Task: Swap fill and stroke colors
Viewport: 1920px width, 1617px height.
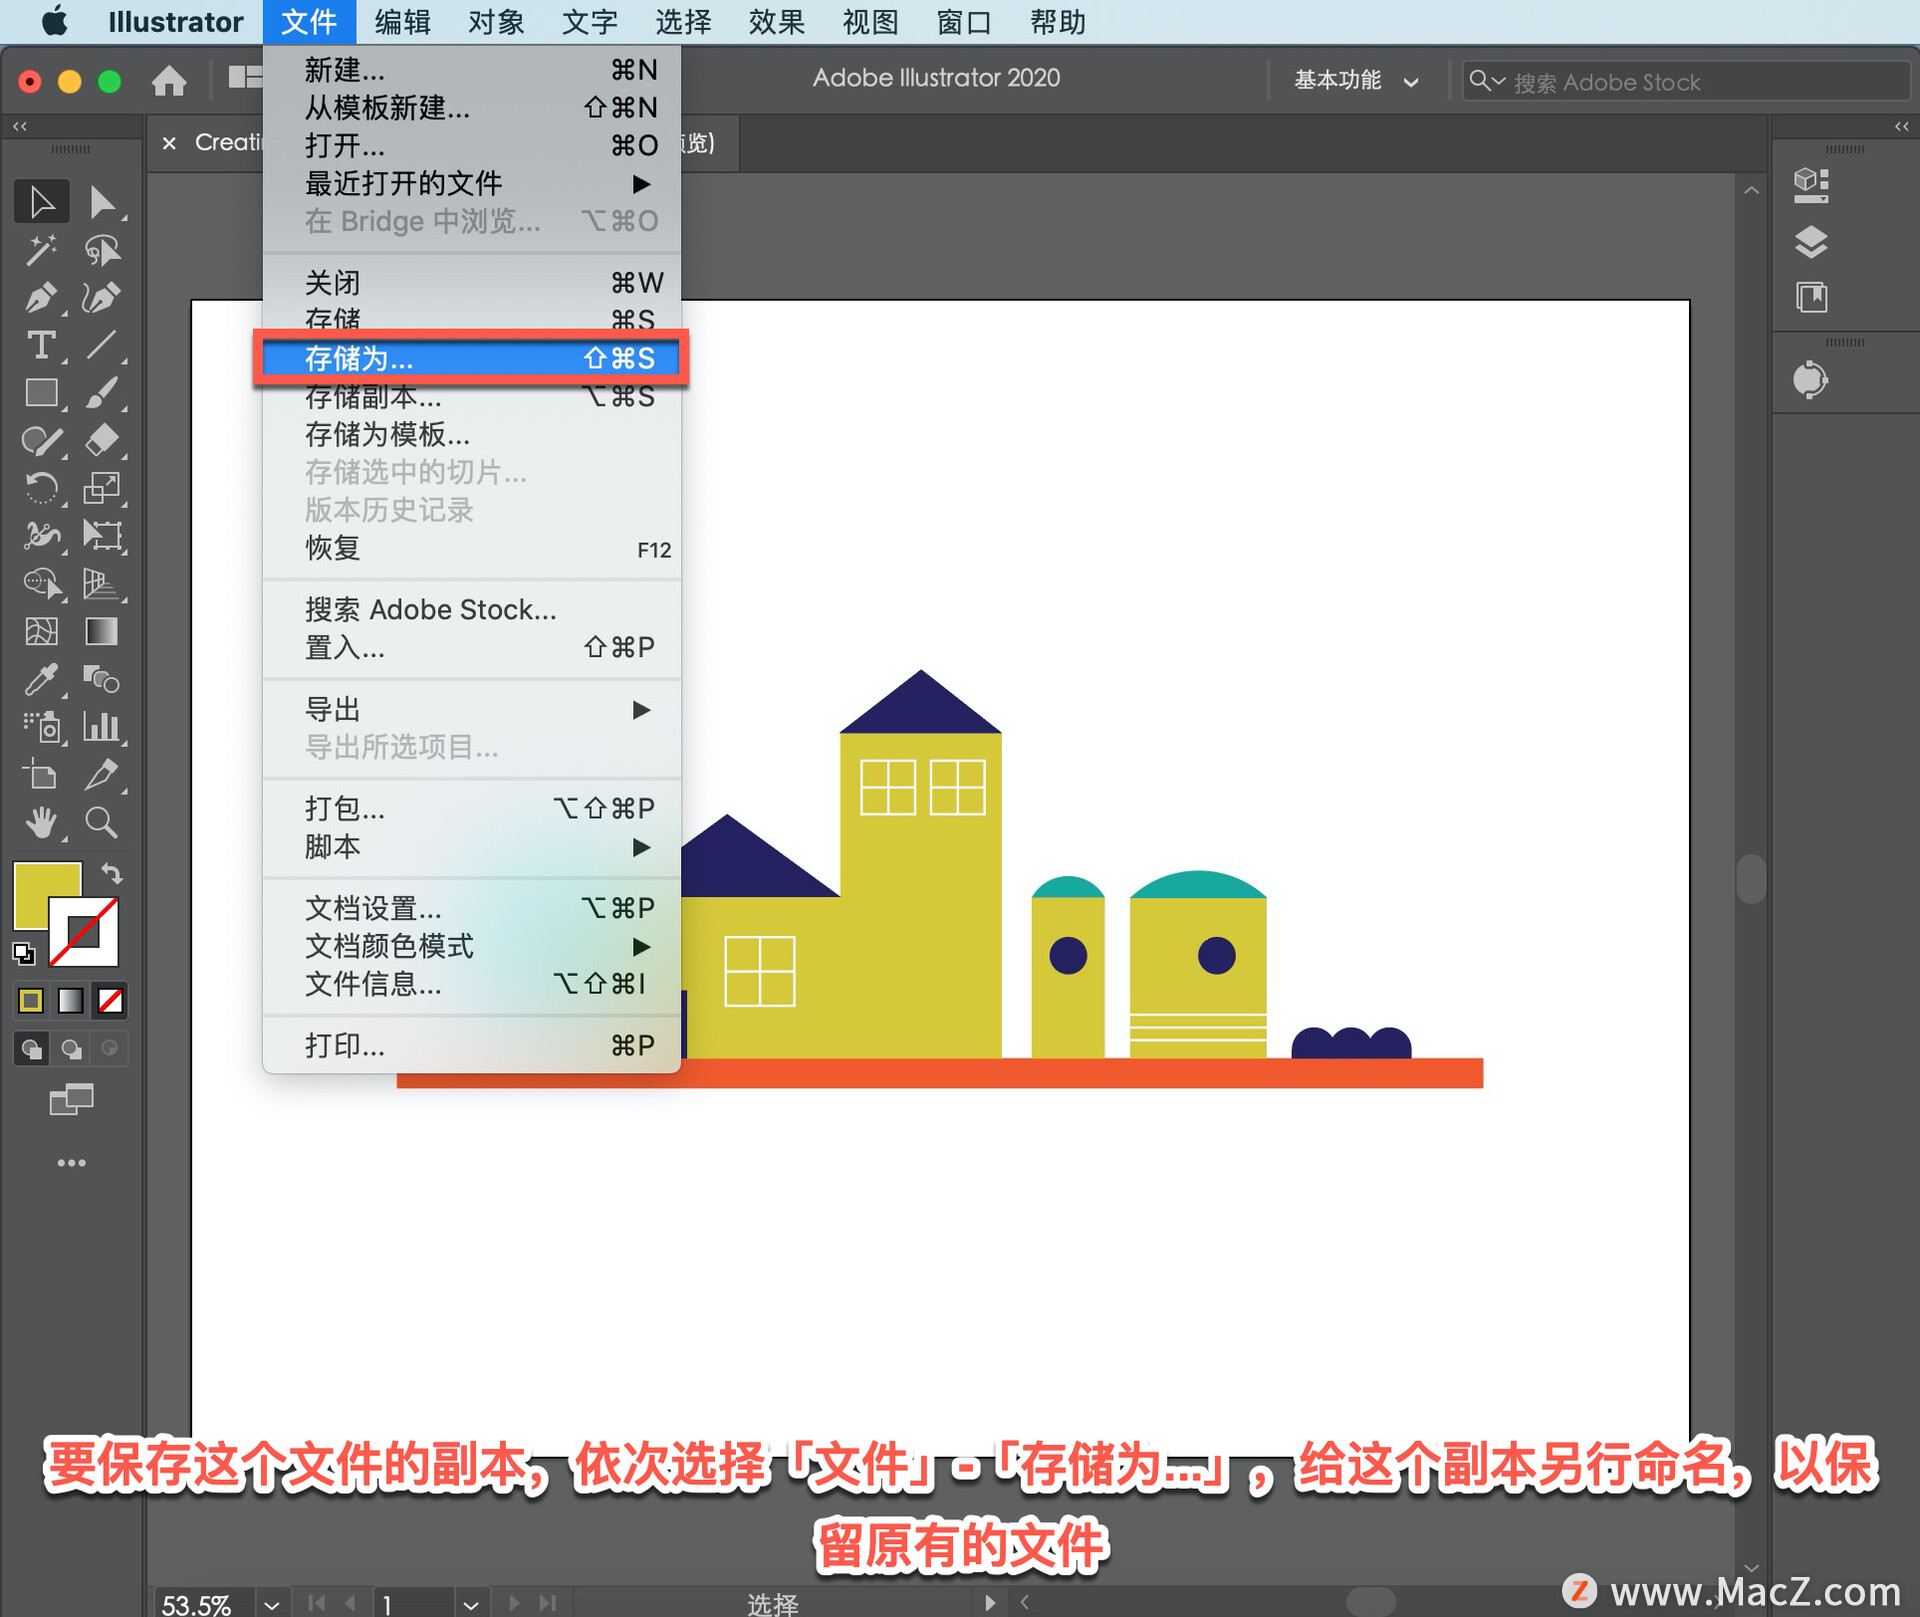Action: [x=112, y=874]
